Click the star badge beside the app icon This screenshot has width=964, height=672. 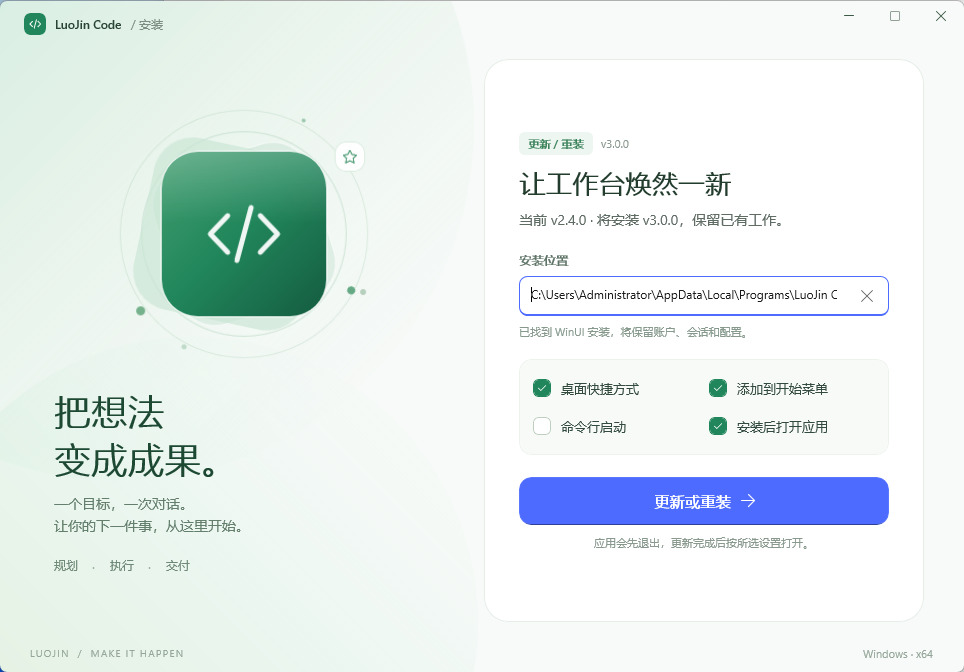pos(350,157)
